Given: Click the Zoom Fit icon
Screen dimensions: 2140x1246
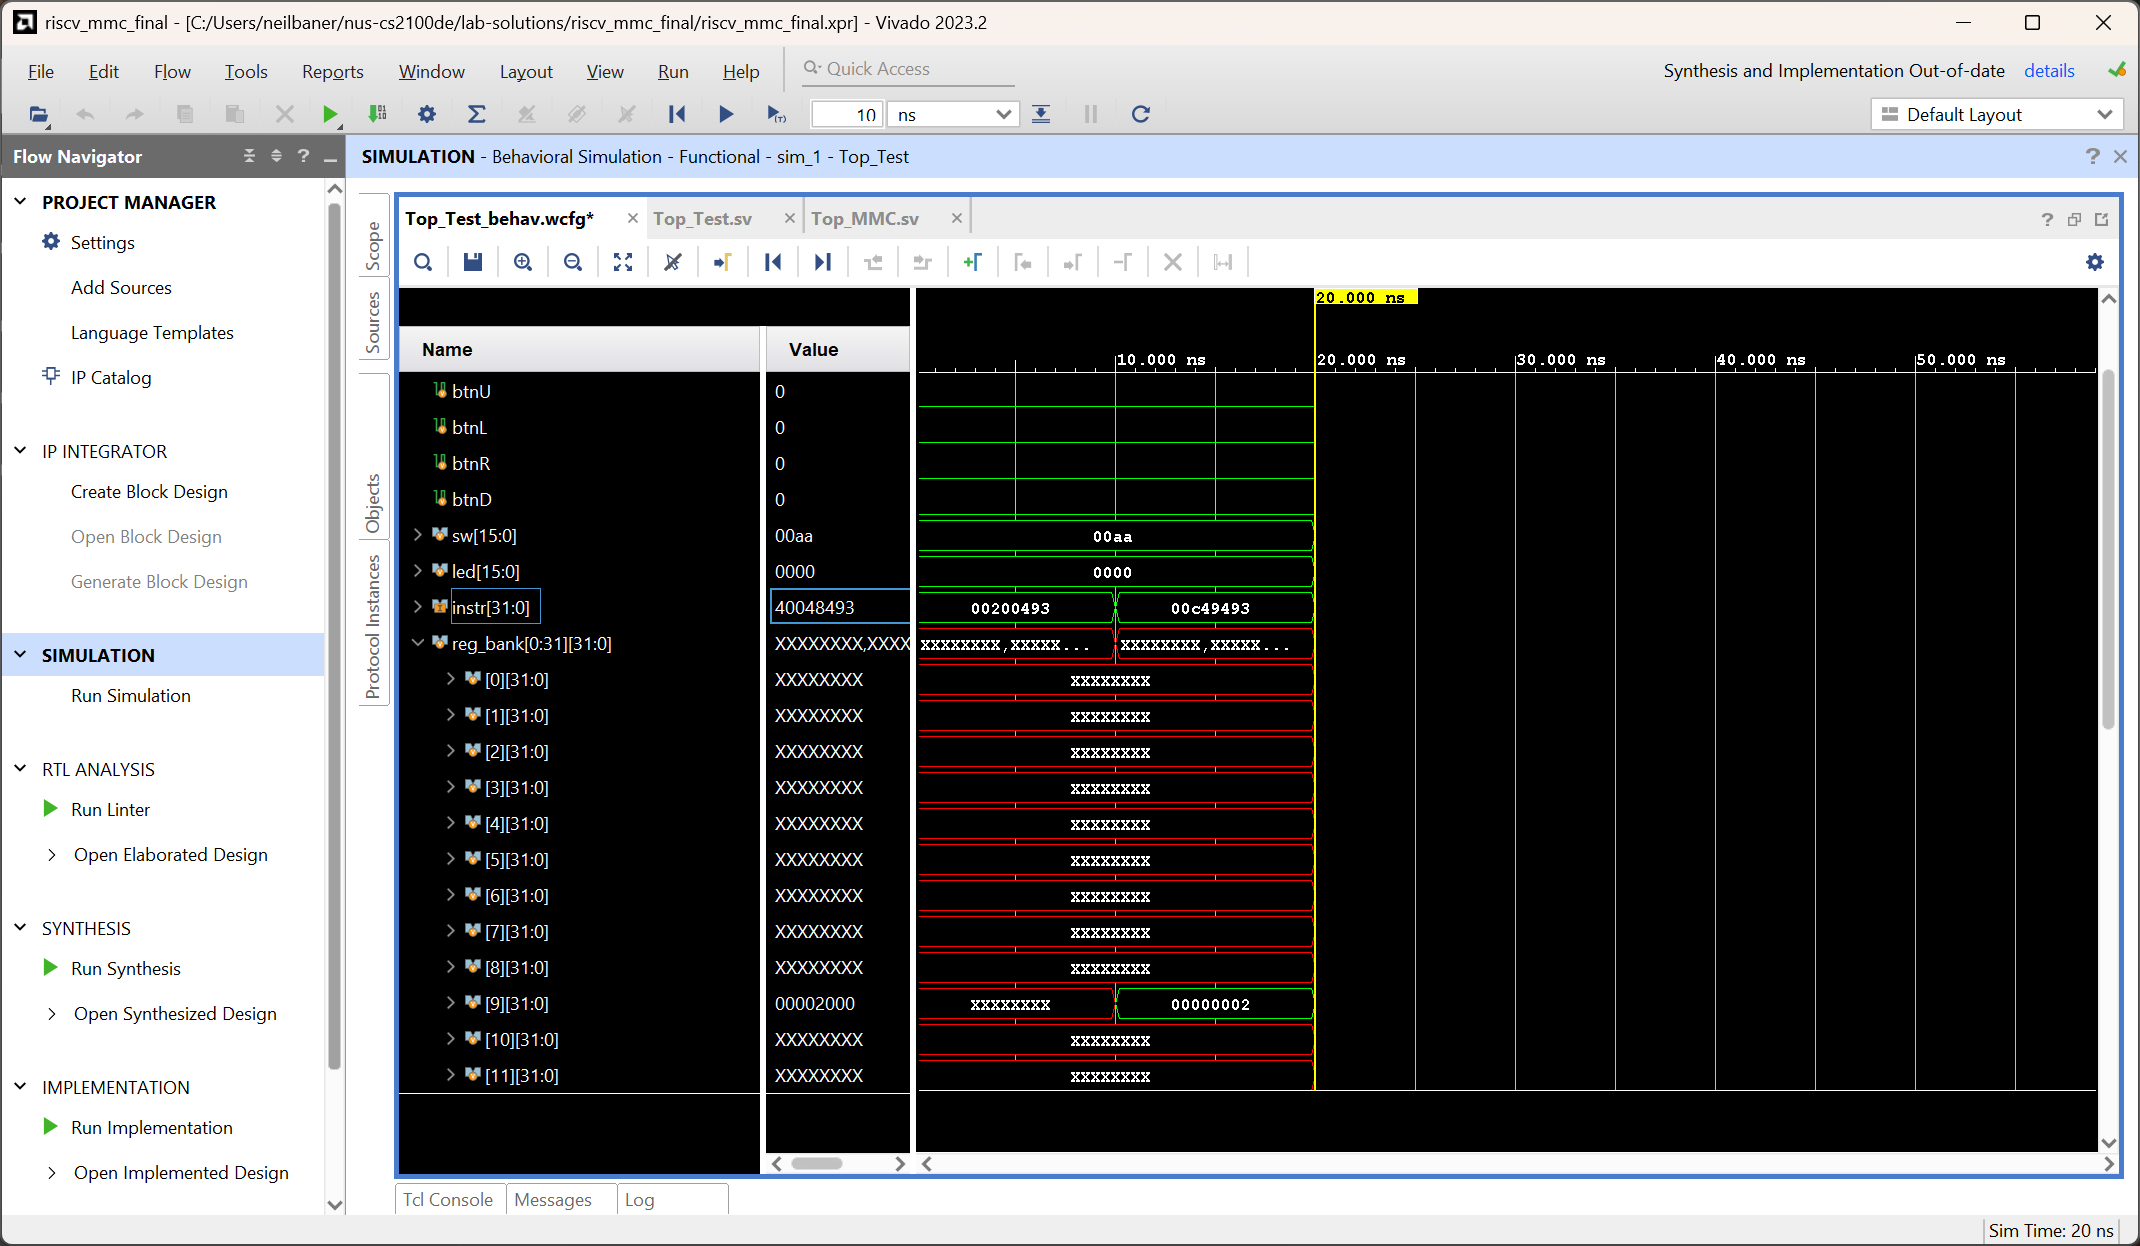Looking at the screenshot, I should pos(623,262).
